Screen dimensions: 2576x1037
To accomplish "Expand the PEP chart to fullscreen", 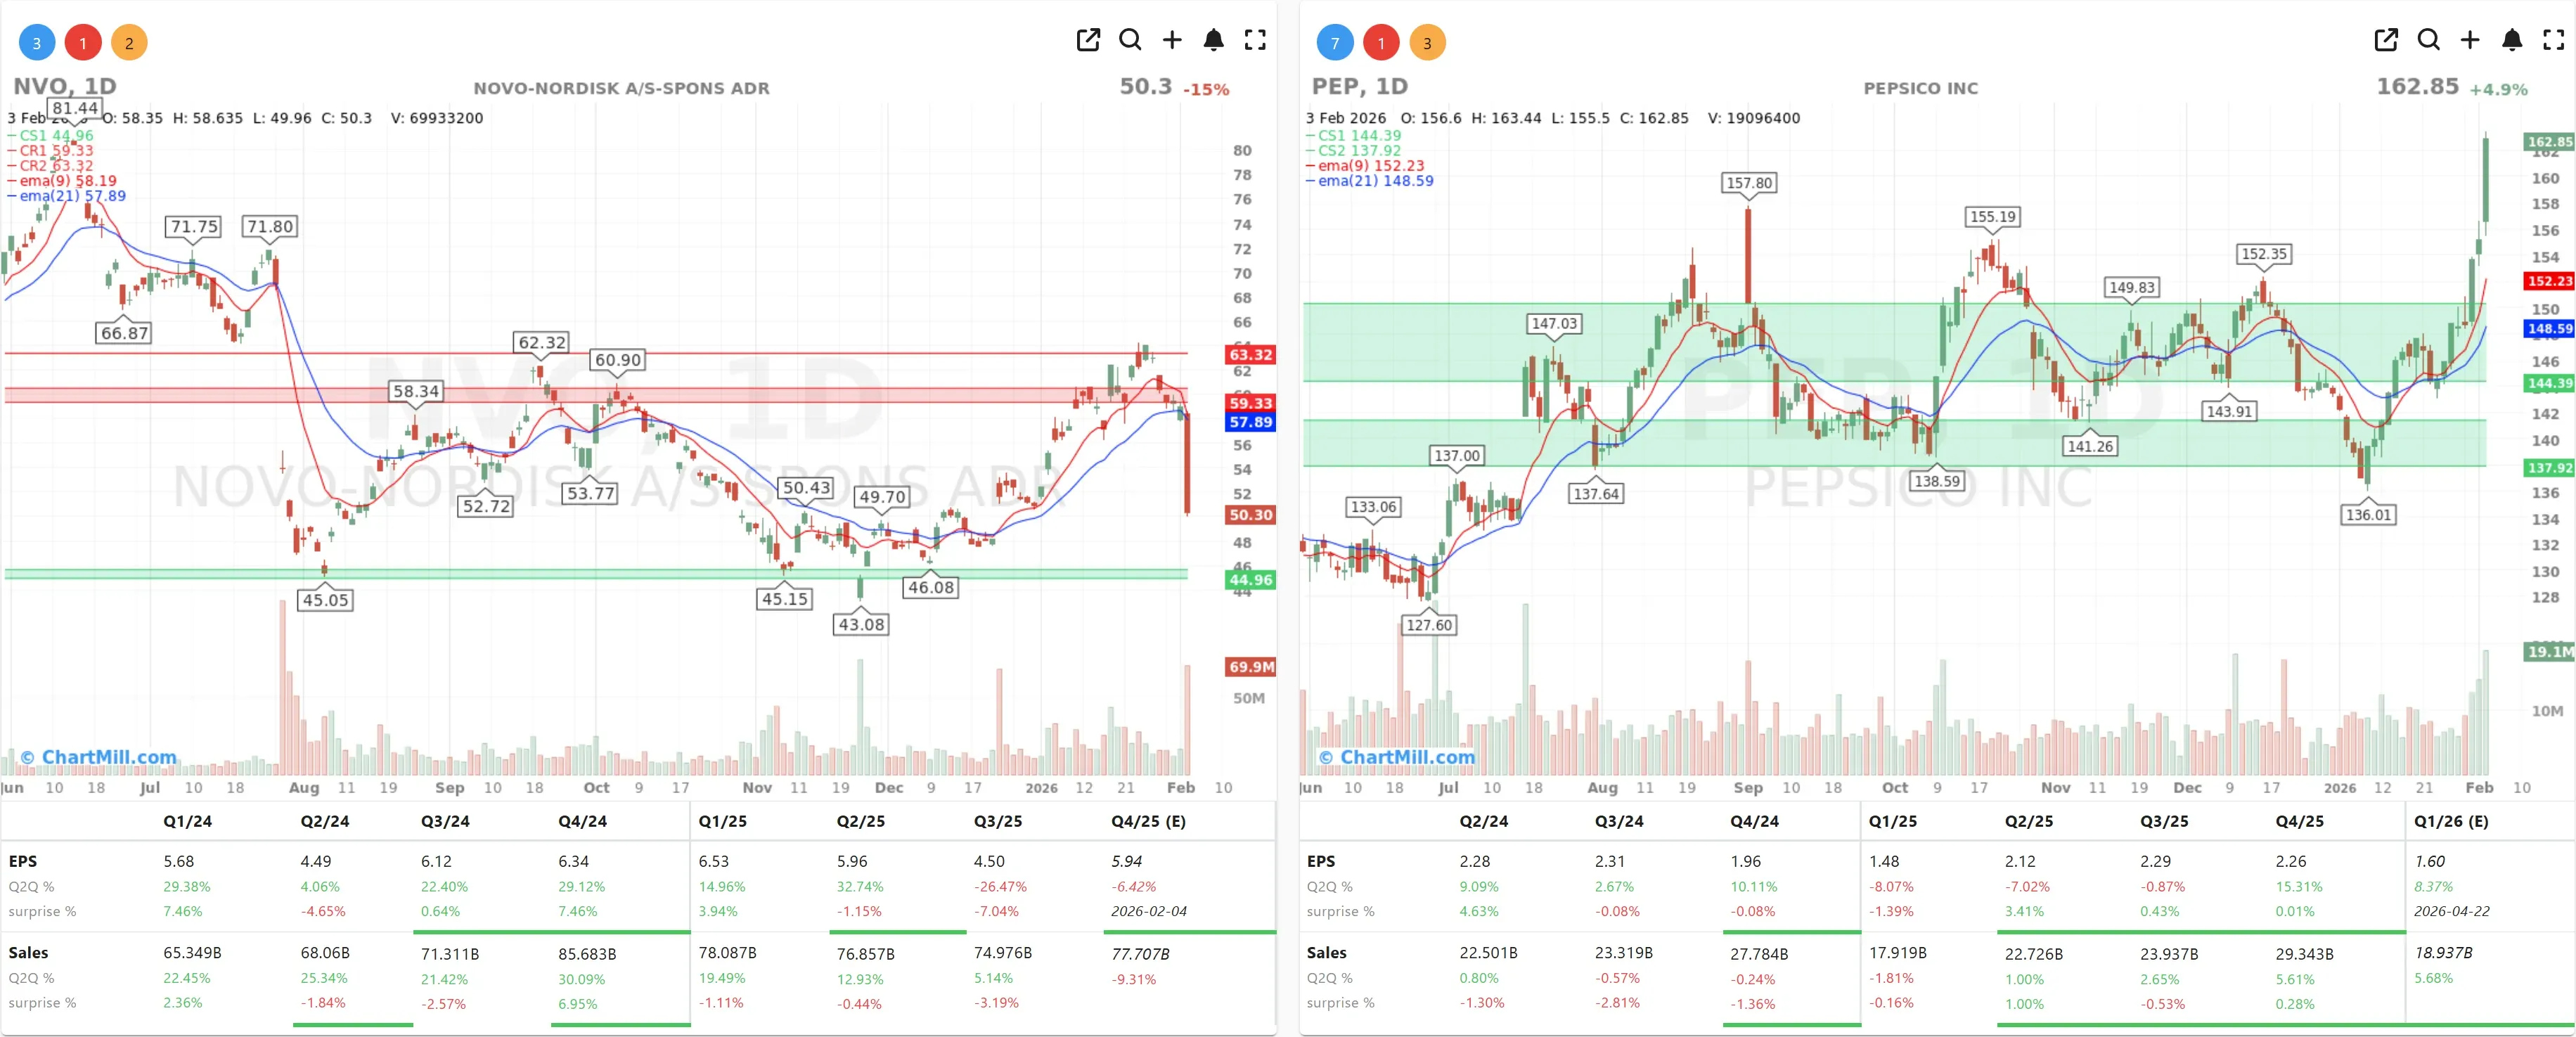I will tap(2553, 40).
